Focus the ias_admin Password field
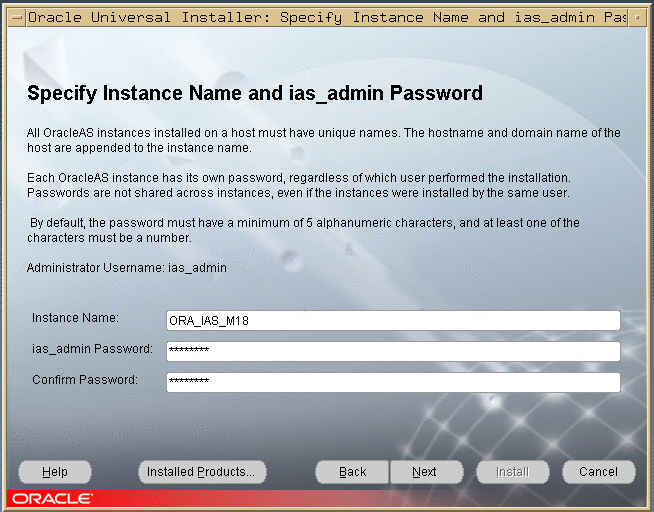Viewport: 654px width, 512px height. (x=393, y=351)
